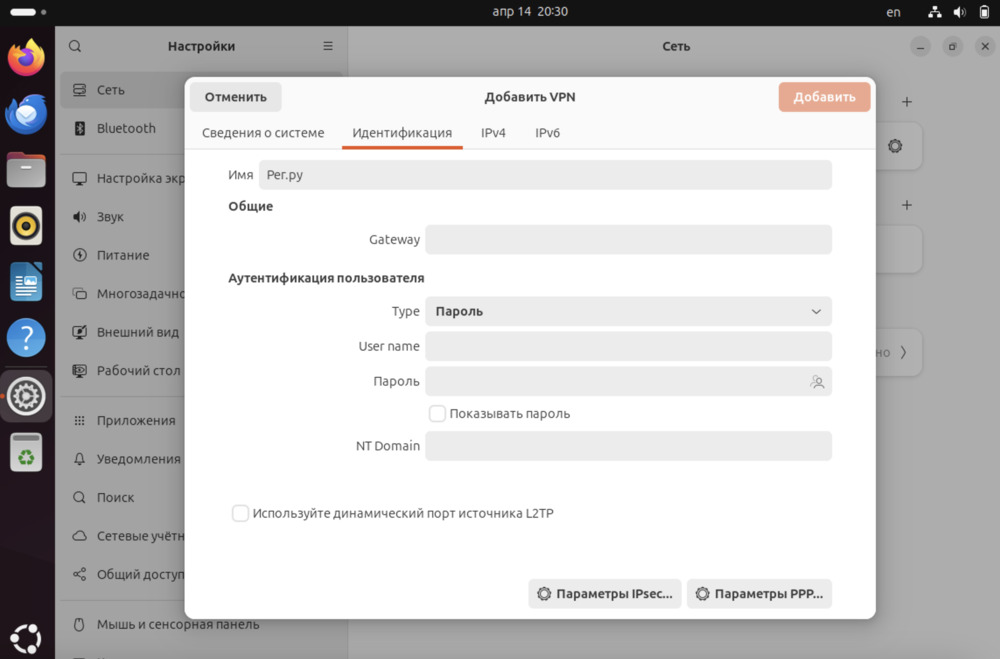Viewport: 1000px width, 659px height.
Task: Click the password storage icon in Пароль field
Action: [817, 382]
